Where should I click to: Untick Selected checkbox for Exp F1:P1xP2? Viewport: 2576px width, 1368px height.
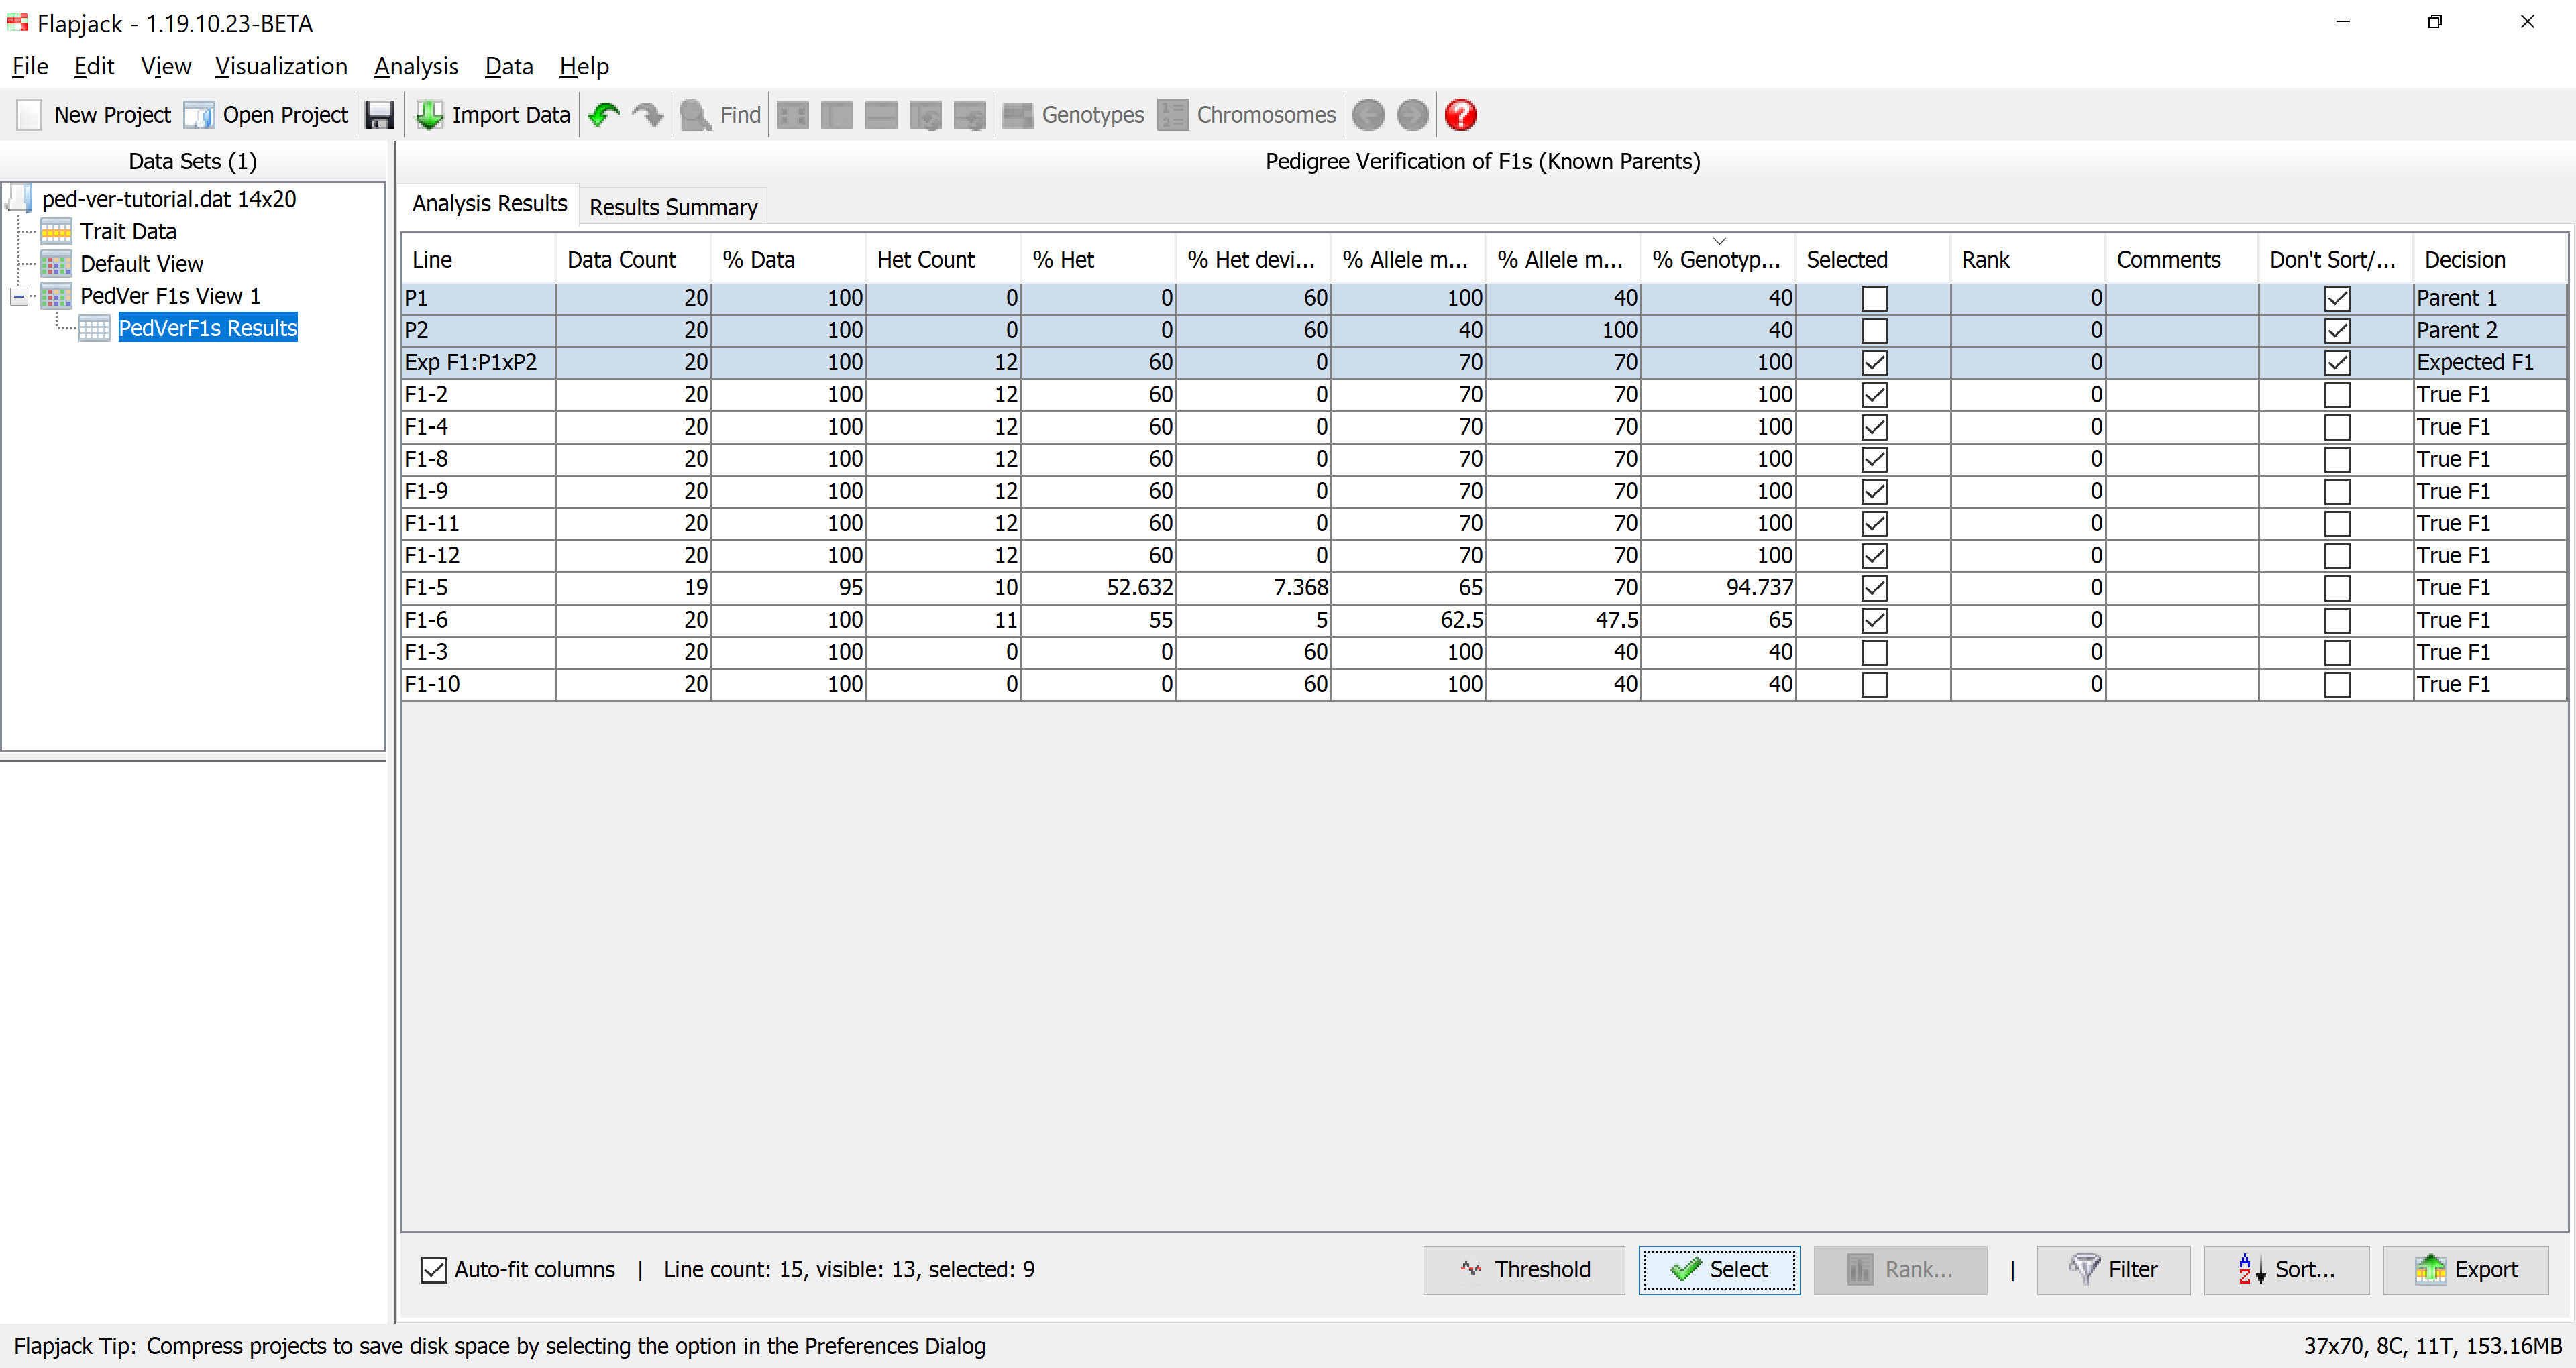pyautogui.click(x=1874, y=363)
